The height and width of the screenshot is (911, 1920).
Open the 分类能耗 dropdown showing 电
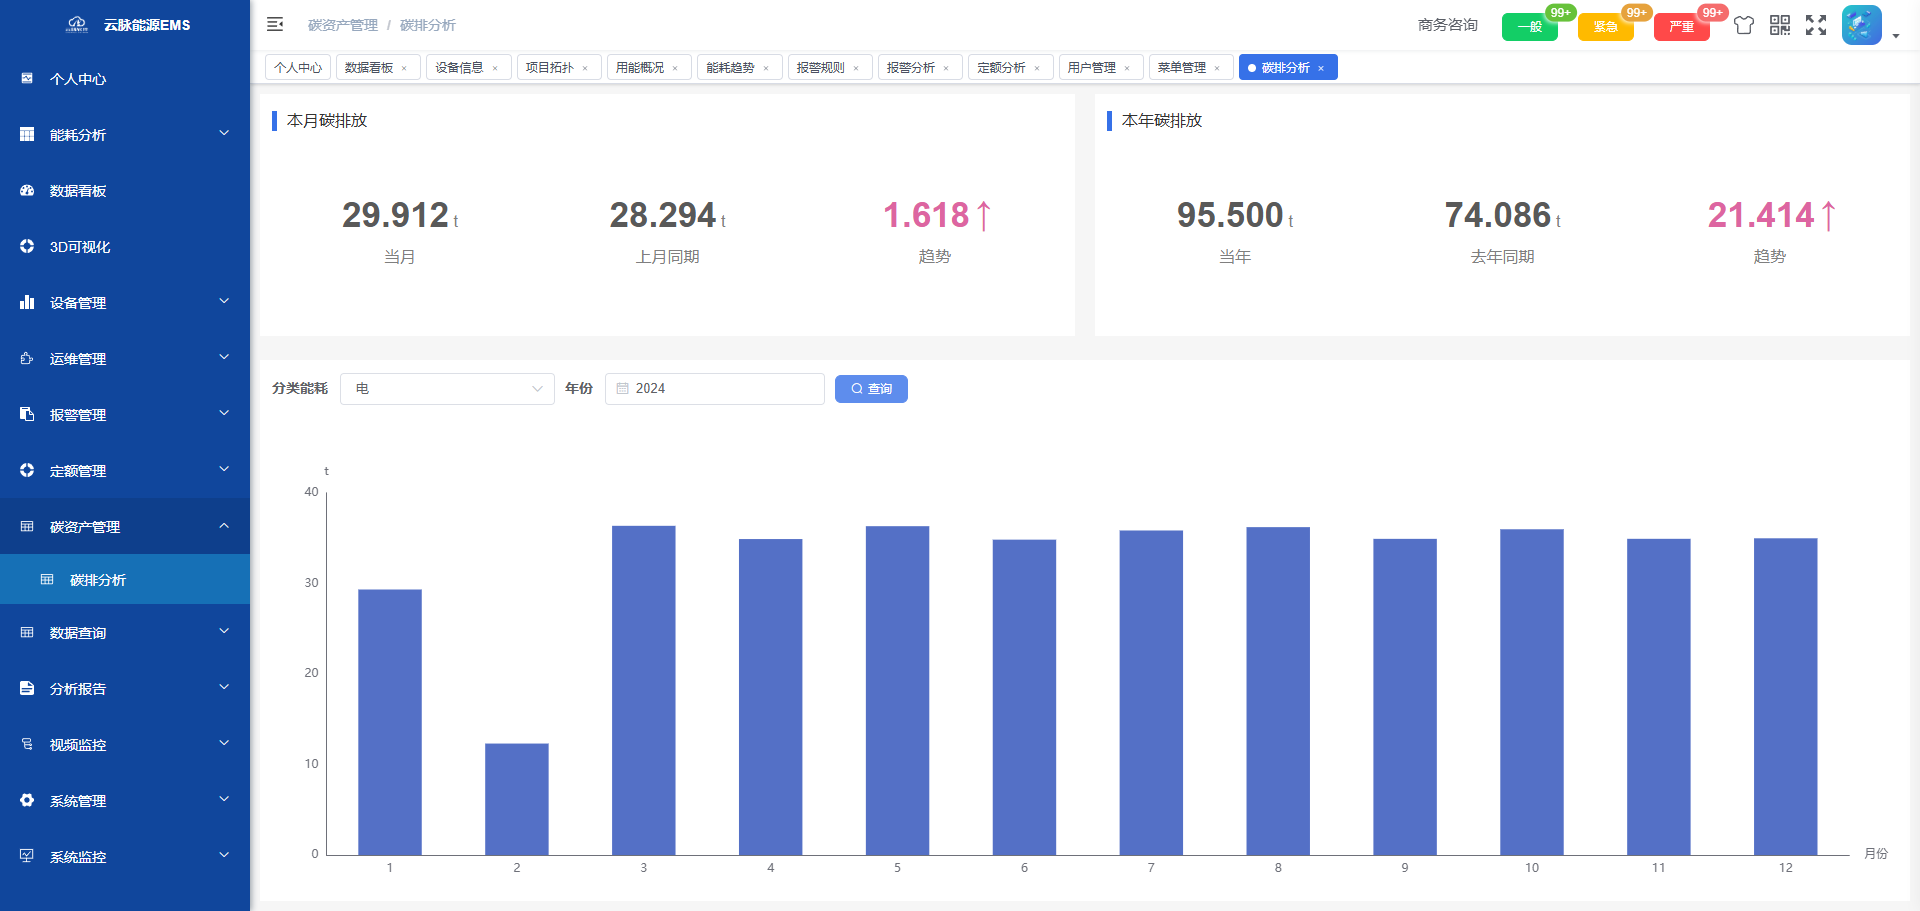447,389
